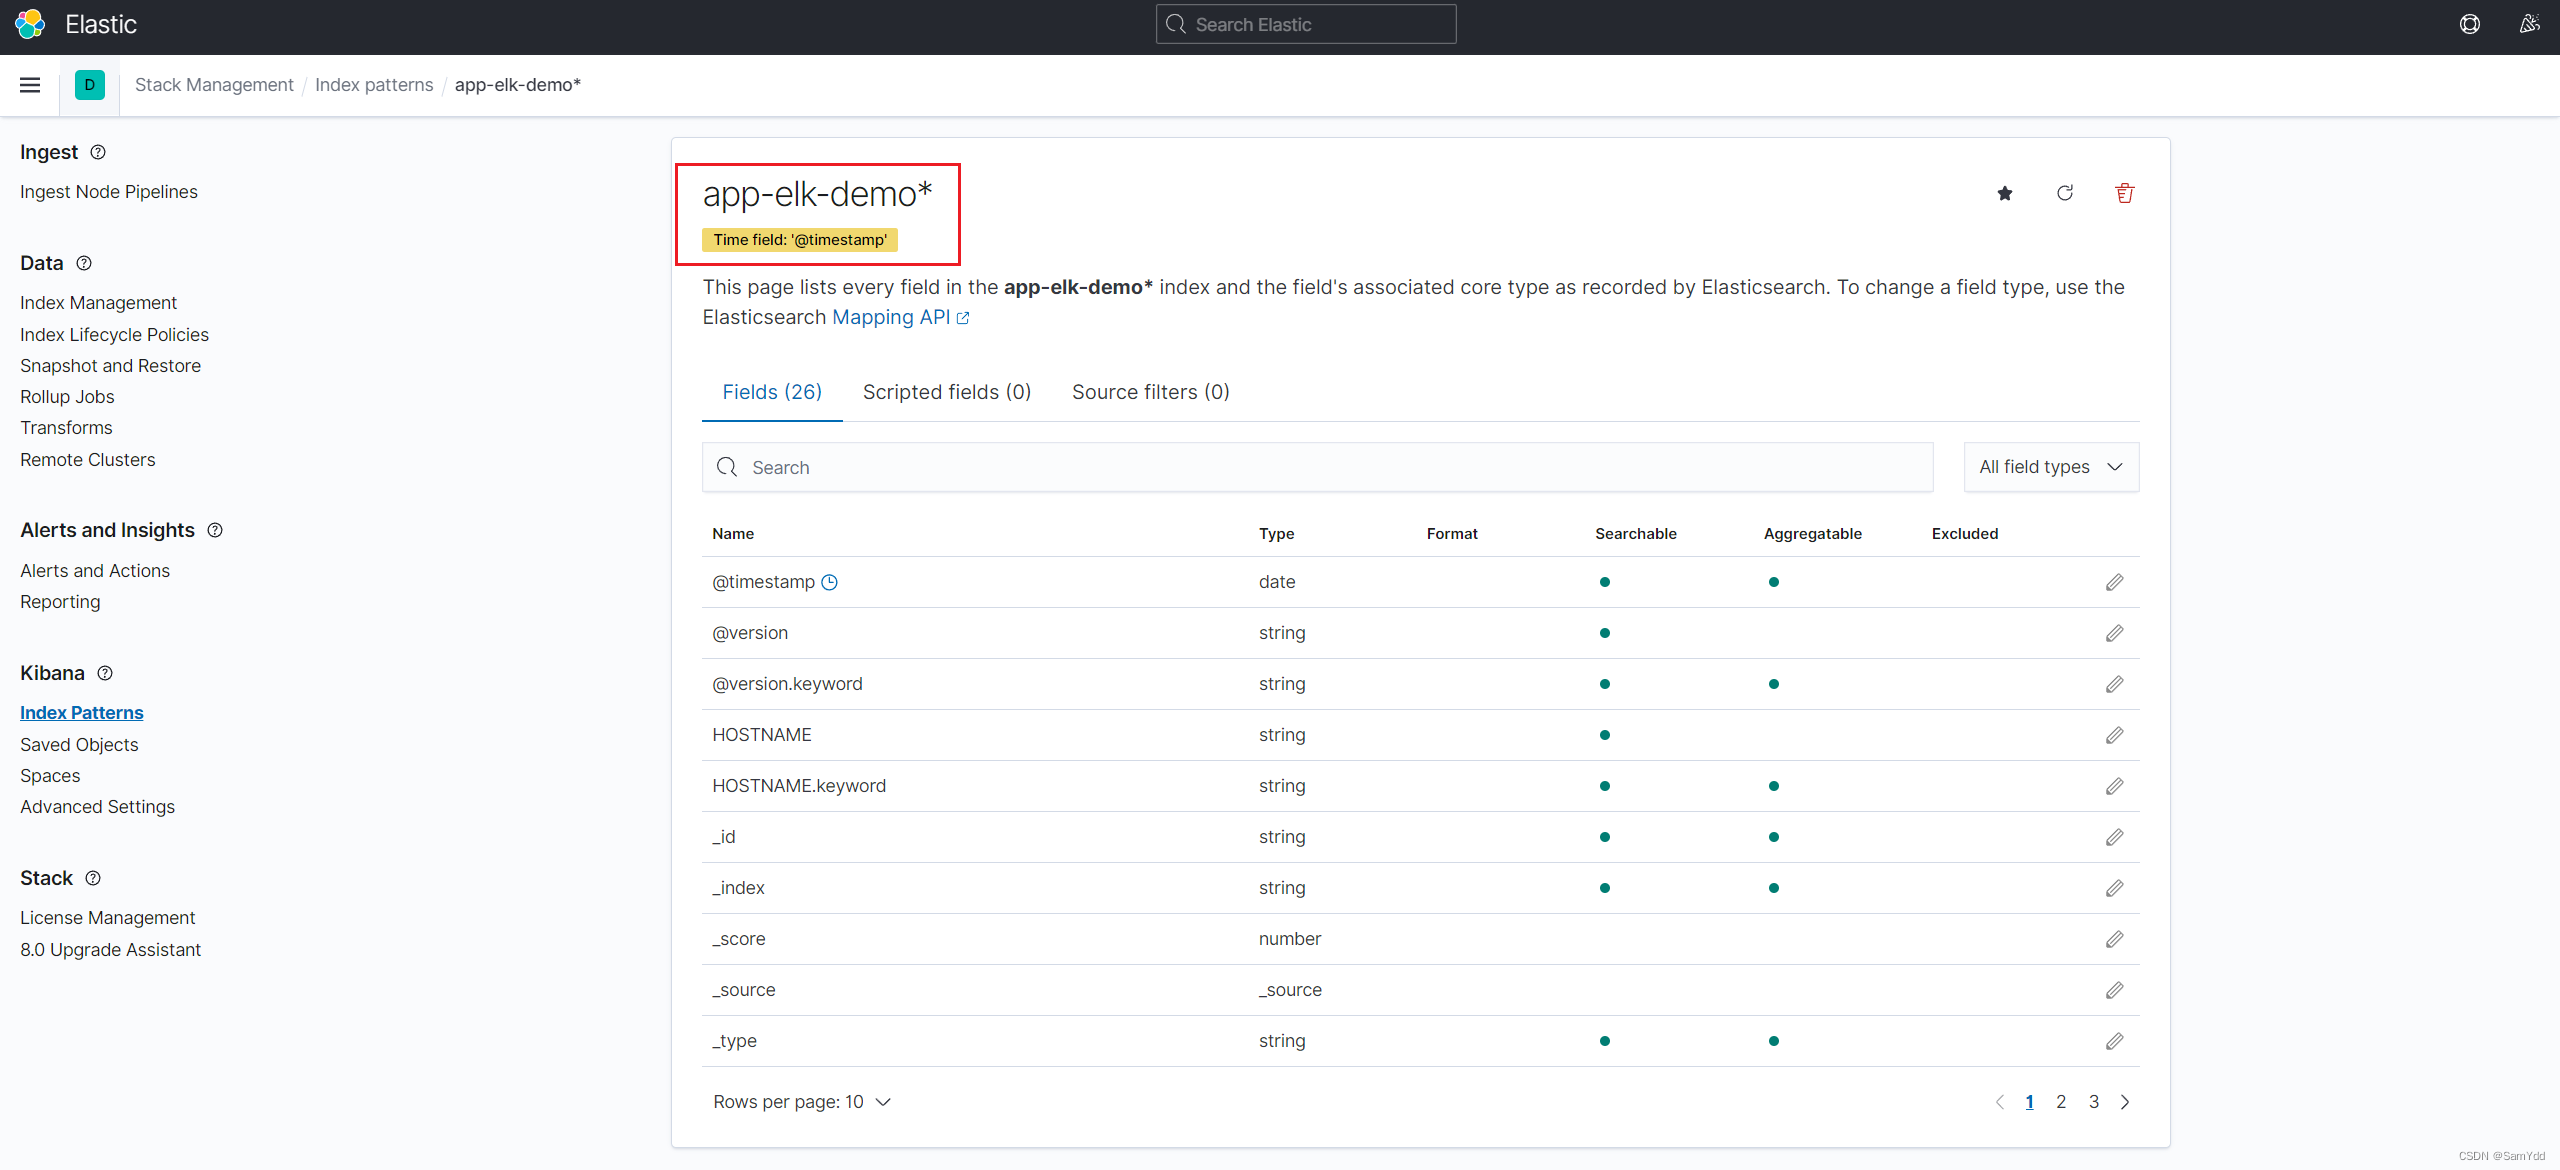The image size is (2560, 1170).
Task: Click the green D space avatar
Action: [x=90, y=85]
